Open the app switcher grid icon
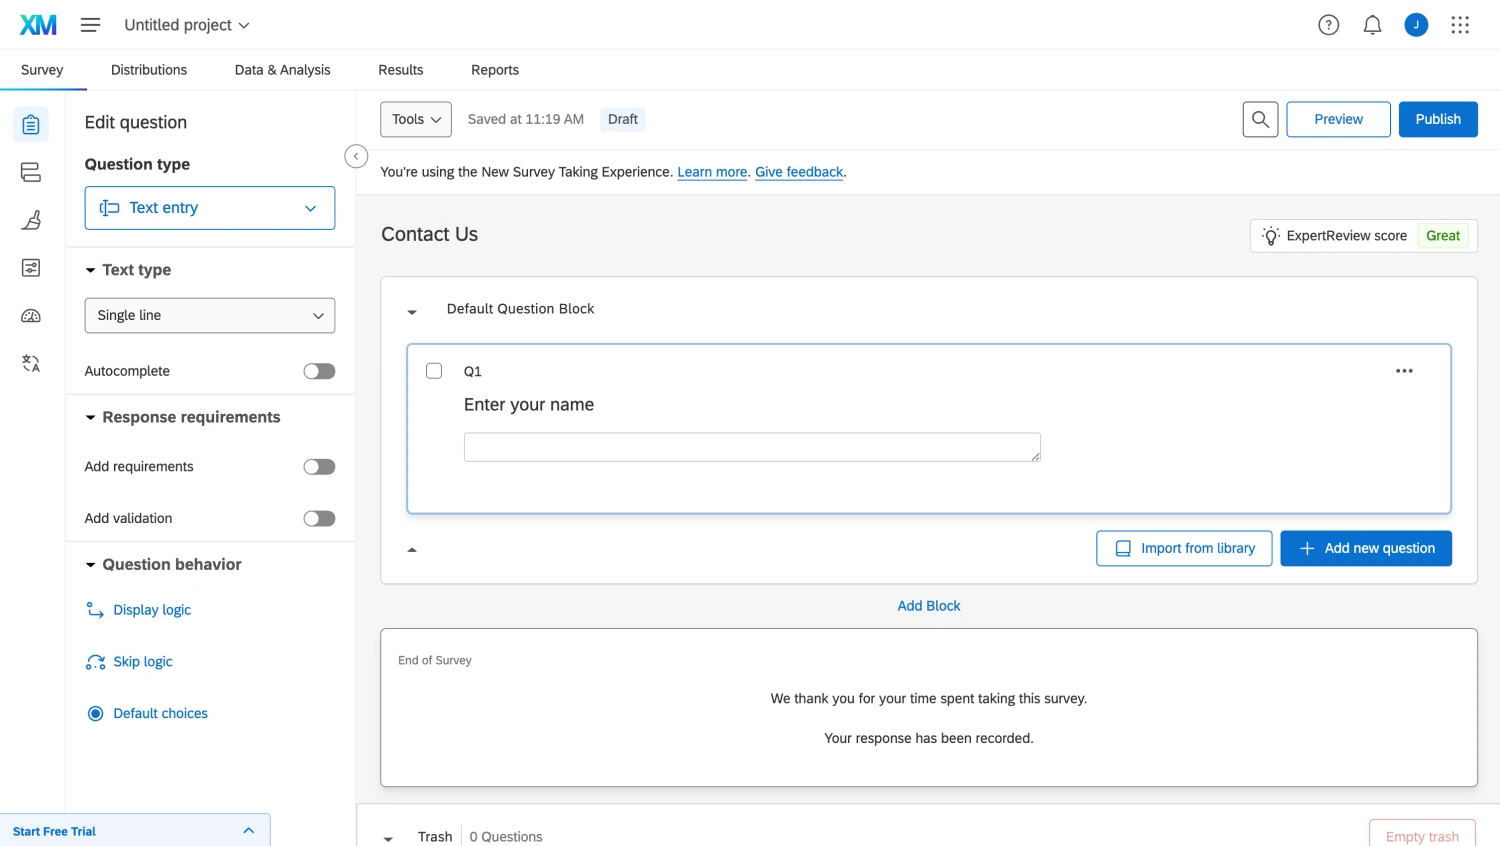The height and width of the screenshot is (846, 1500). tap(1460, 25)
